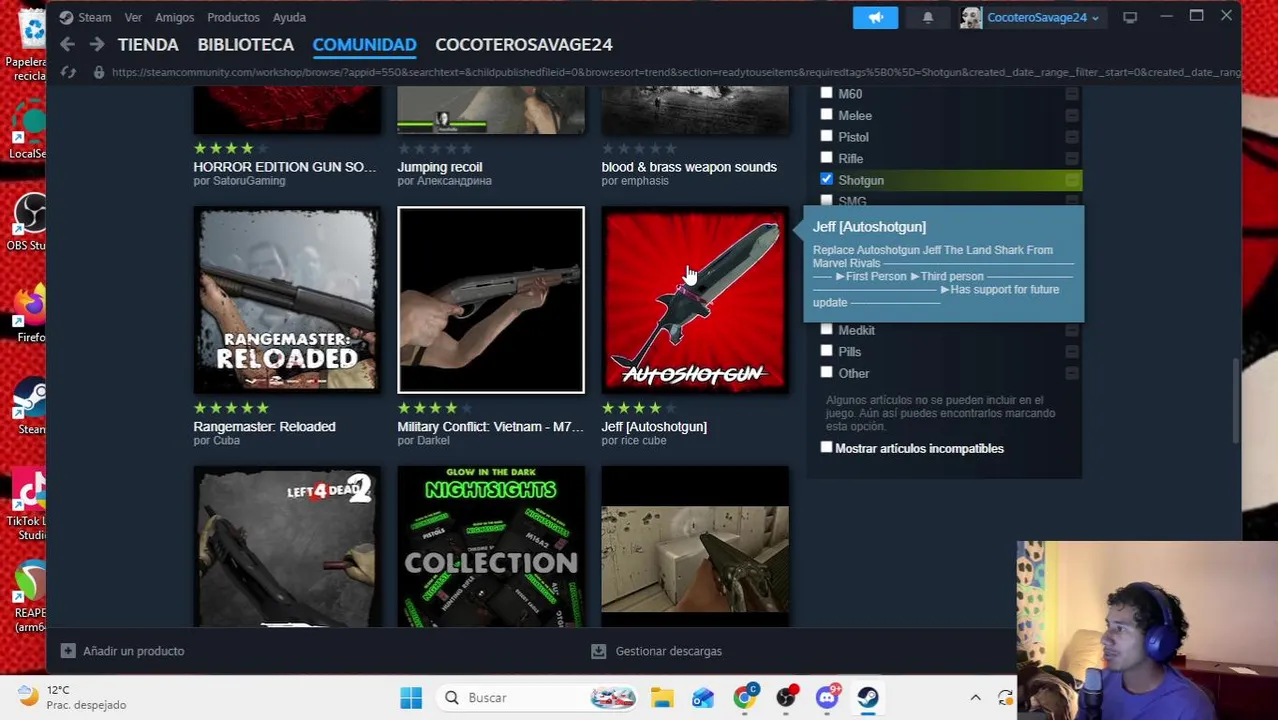The height and width of the screenshot is (720, 1278).
Task: Enable the M60 tag checkbox
Action: (826, 93)
